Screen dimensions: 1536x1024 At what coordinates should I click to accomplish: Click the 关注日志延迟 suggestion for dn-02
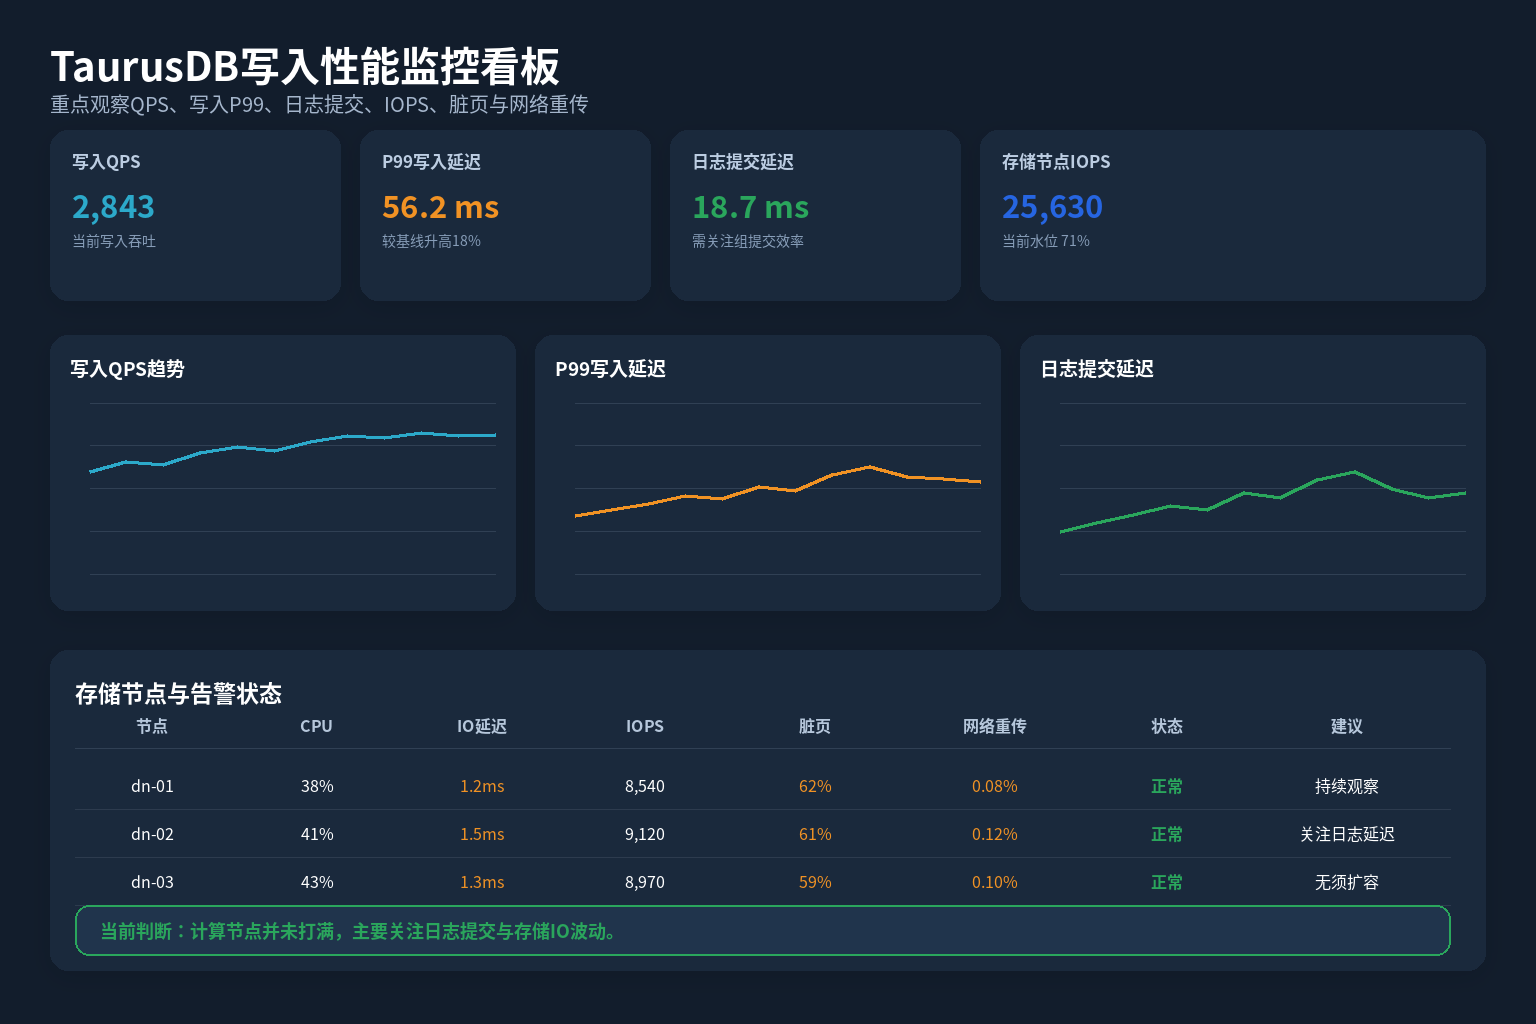1347,834
